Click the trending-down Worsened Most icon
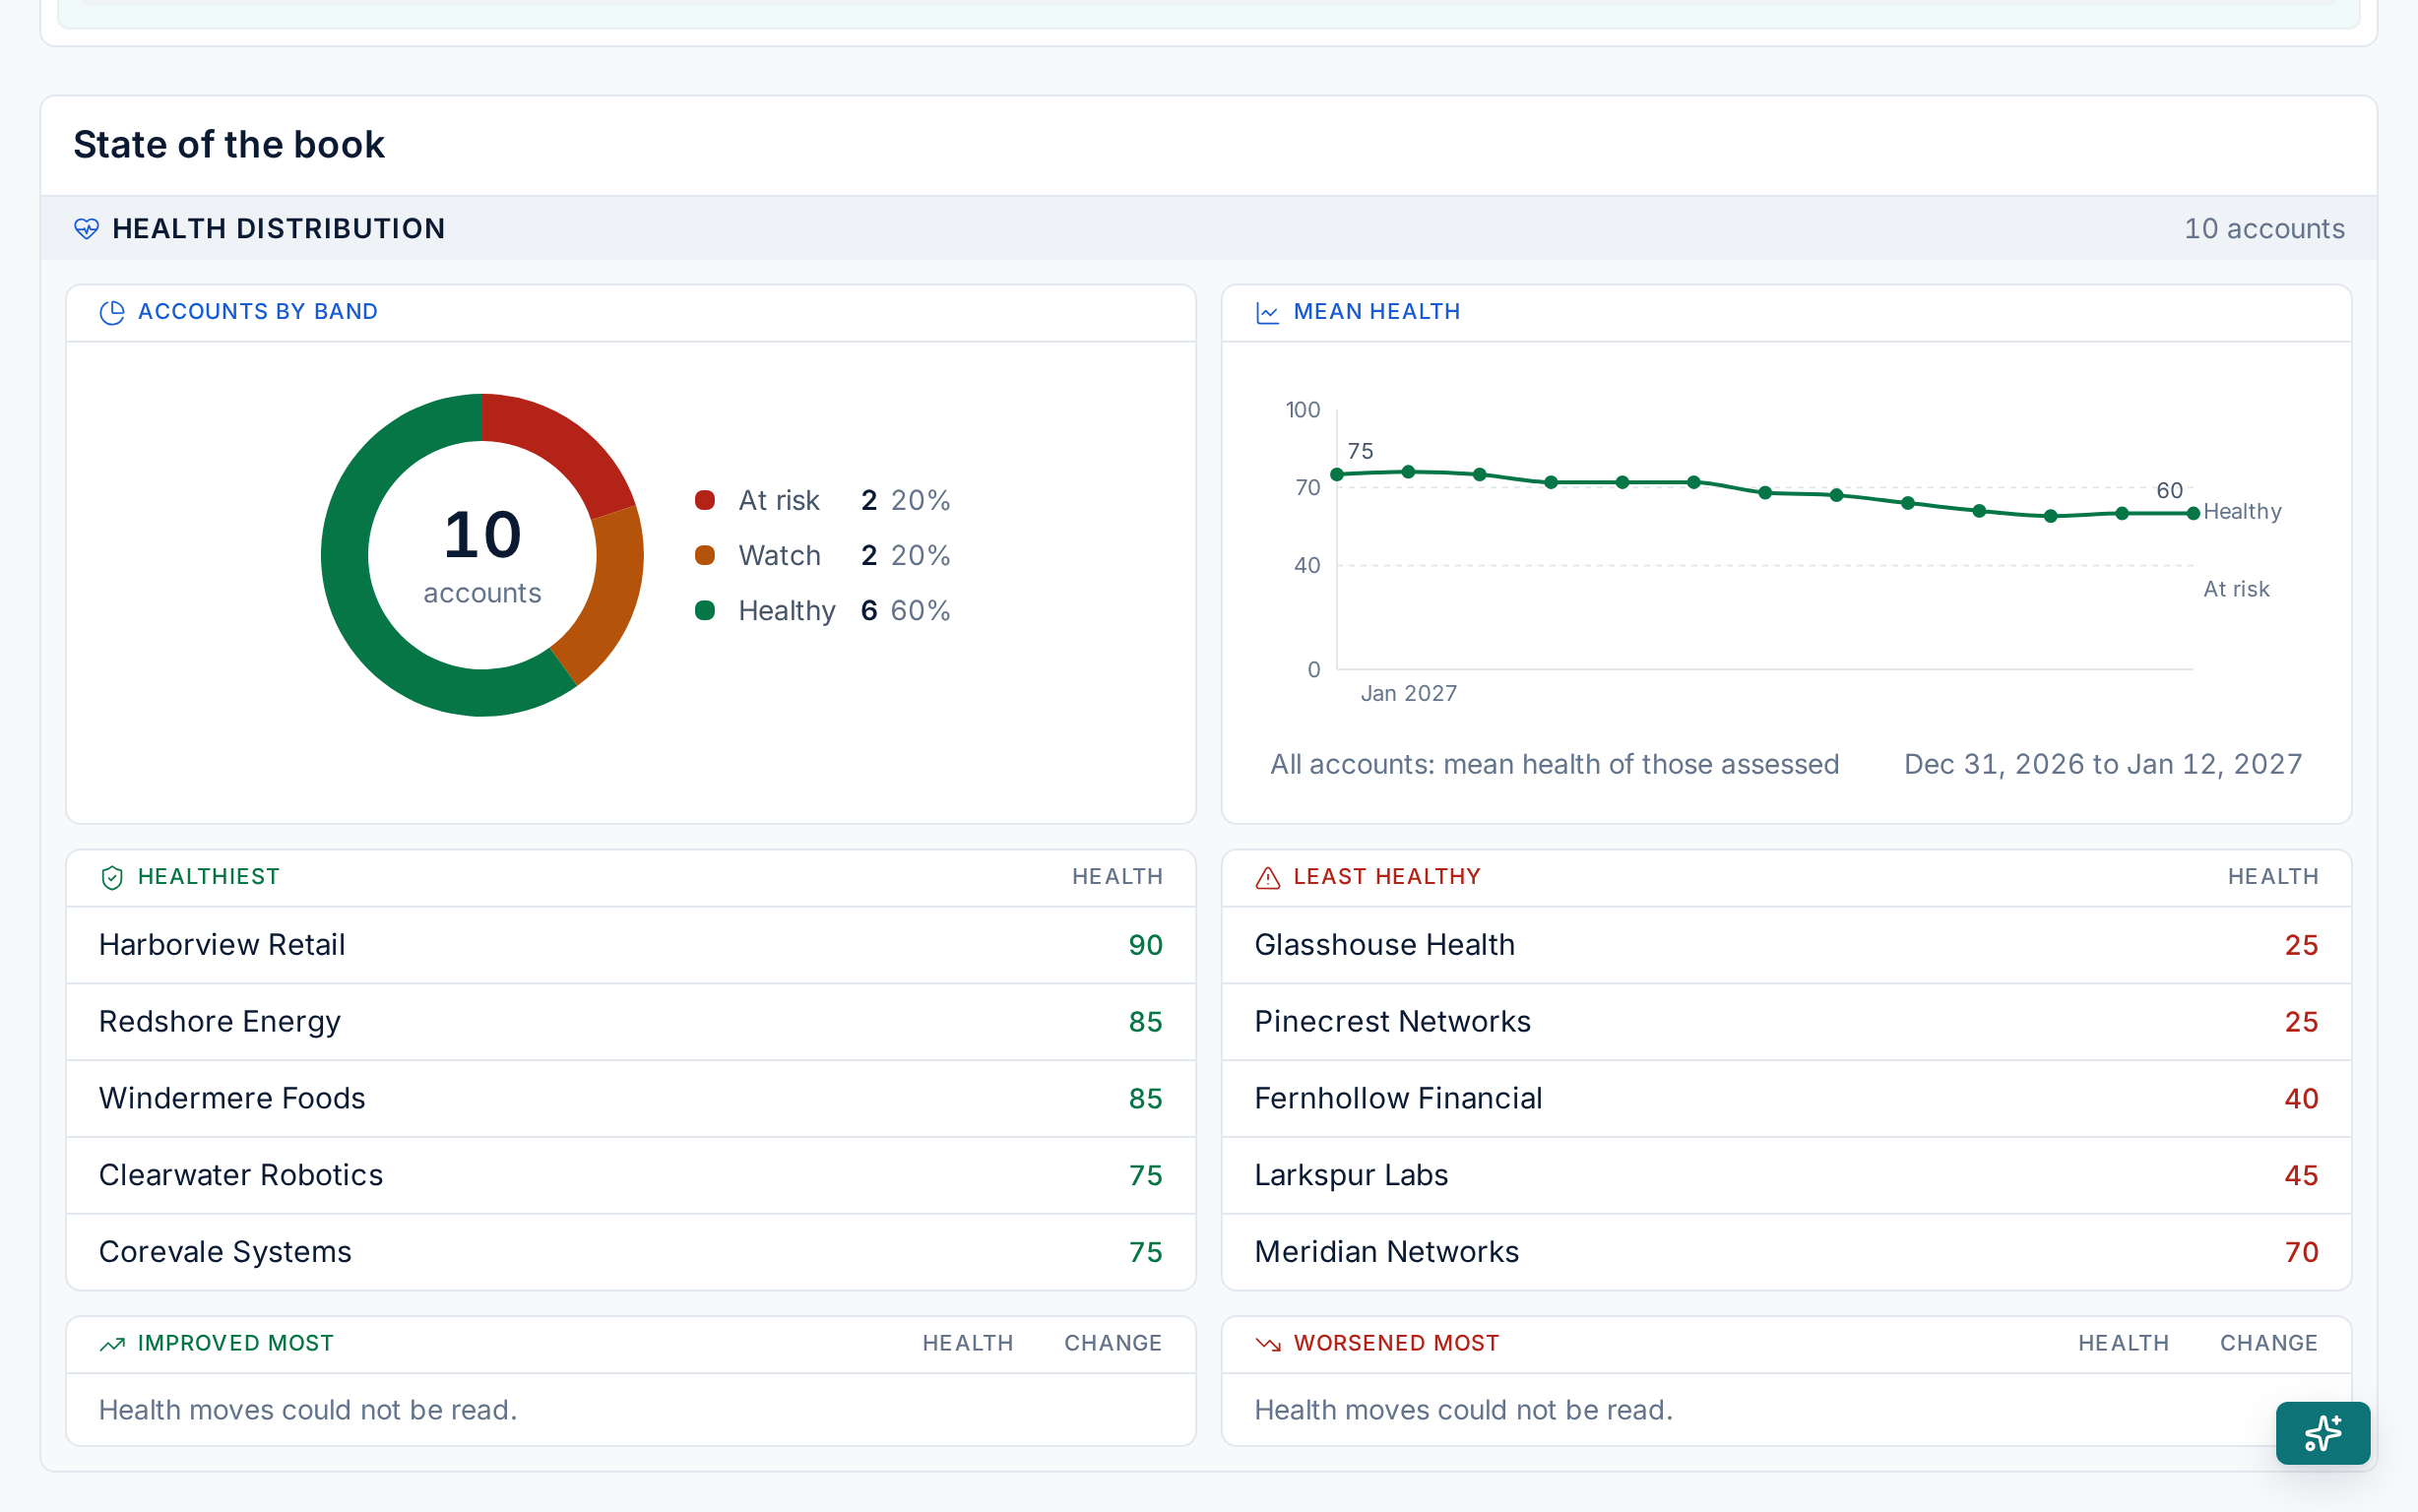 (x=1267, y=1344)
